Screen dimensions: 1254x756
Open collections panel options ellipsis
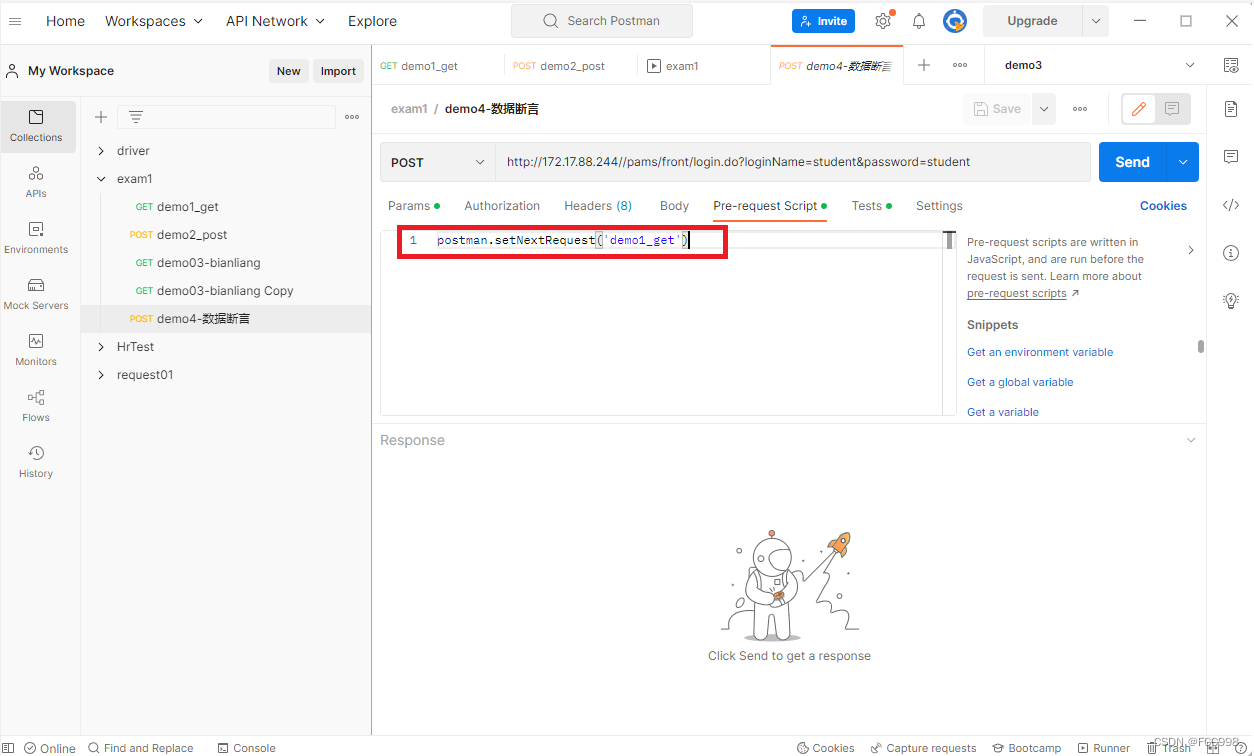tap(352, 117)
